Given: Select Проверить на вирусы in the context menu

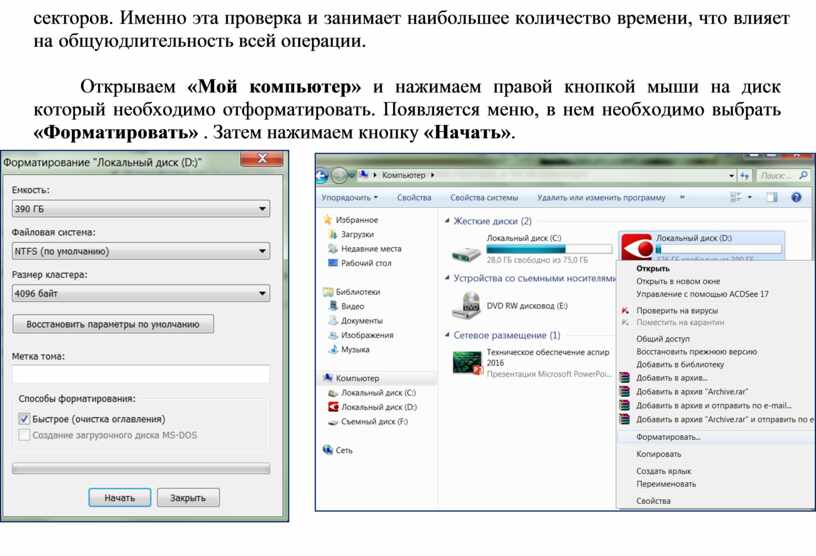Looking at the screenshot, I should click(677, 311).
